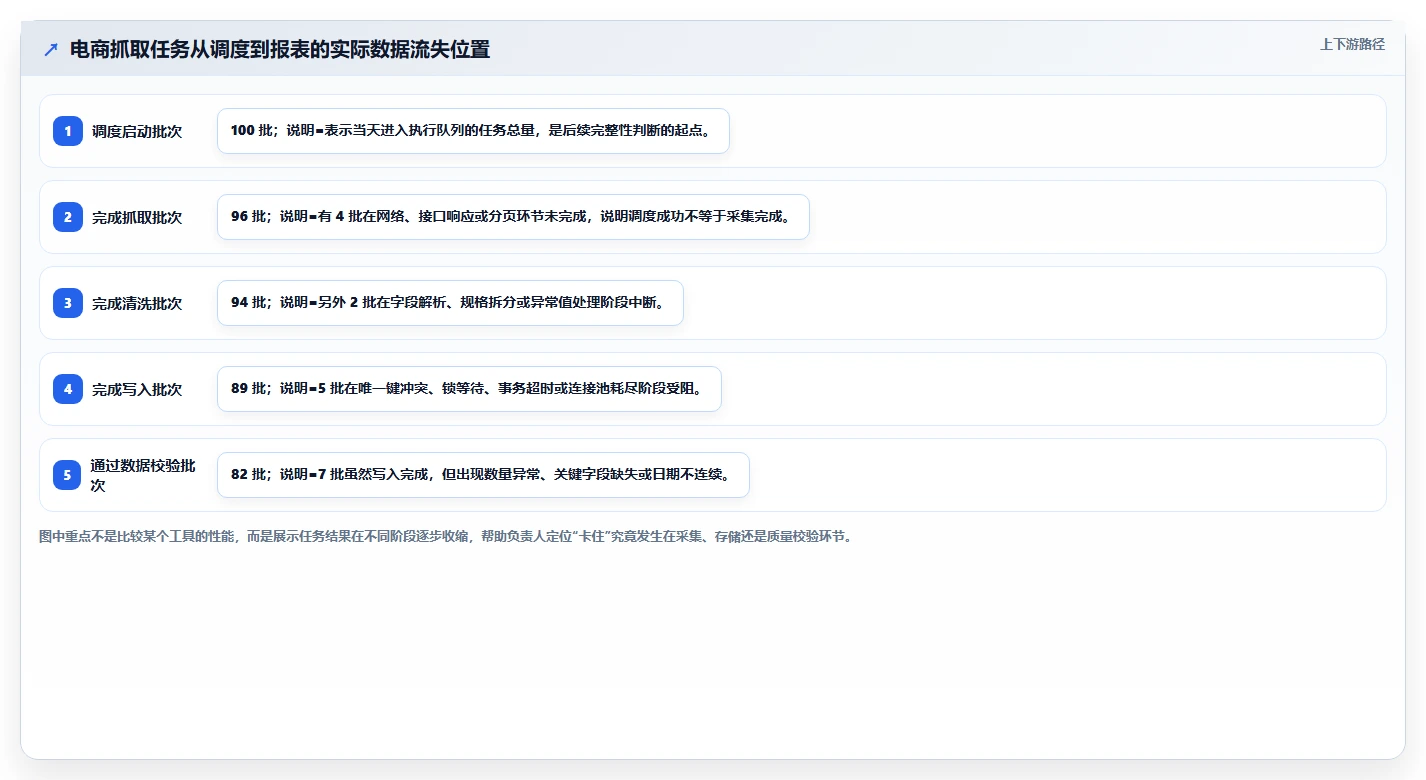Screen dimensions: 1426x780
Task: Click the 96 批 description box
Action: (x=513, y=217)
